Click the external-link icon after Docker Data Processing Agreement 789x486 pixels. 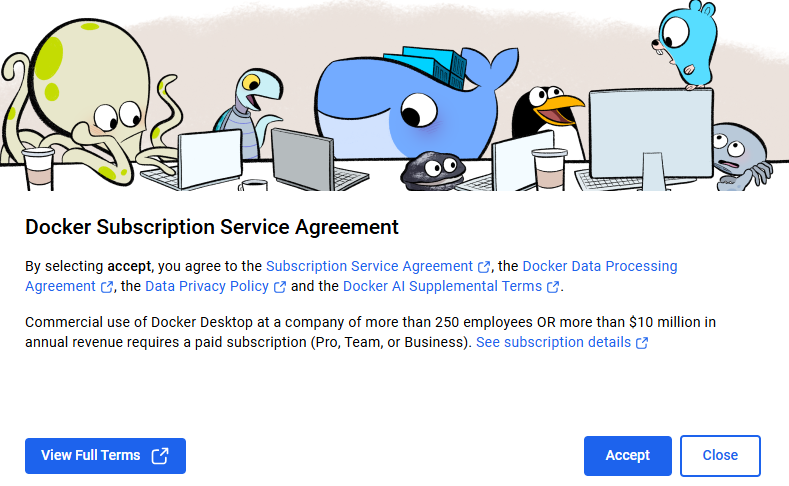[107, 287]
